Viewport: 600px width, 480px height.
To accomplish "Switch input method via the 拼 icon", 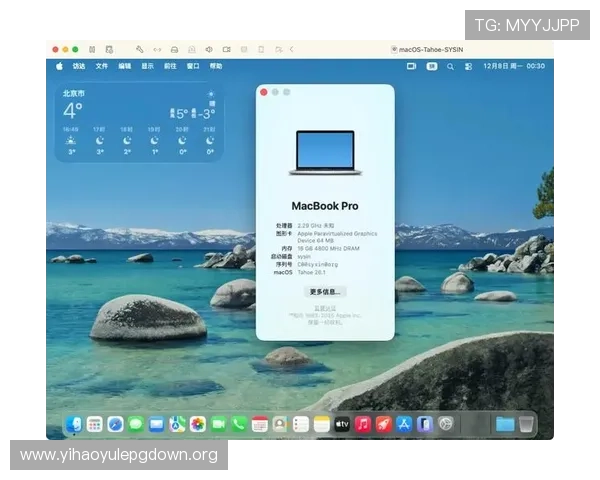I will [432, 66].
